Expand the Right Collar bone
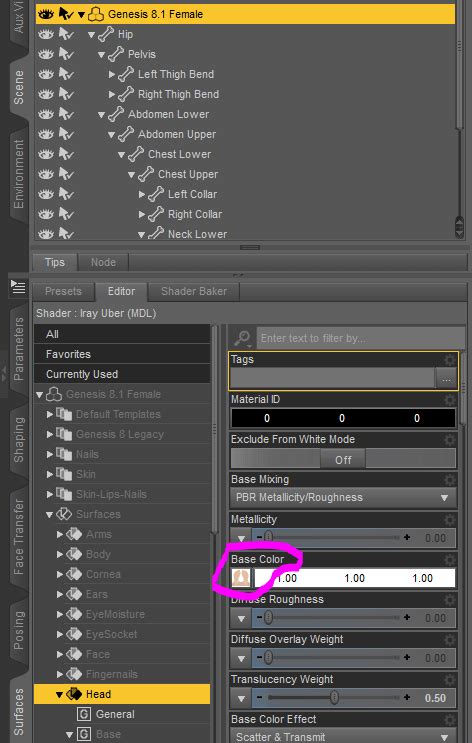Viewport: 472px width, 743px height. (x=142, y=214)
